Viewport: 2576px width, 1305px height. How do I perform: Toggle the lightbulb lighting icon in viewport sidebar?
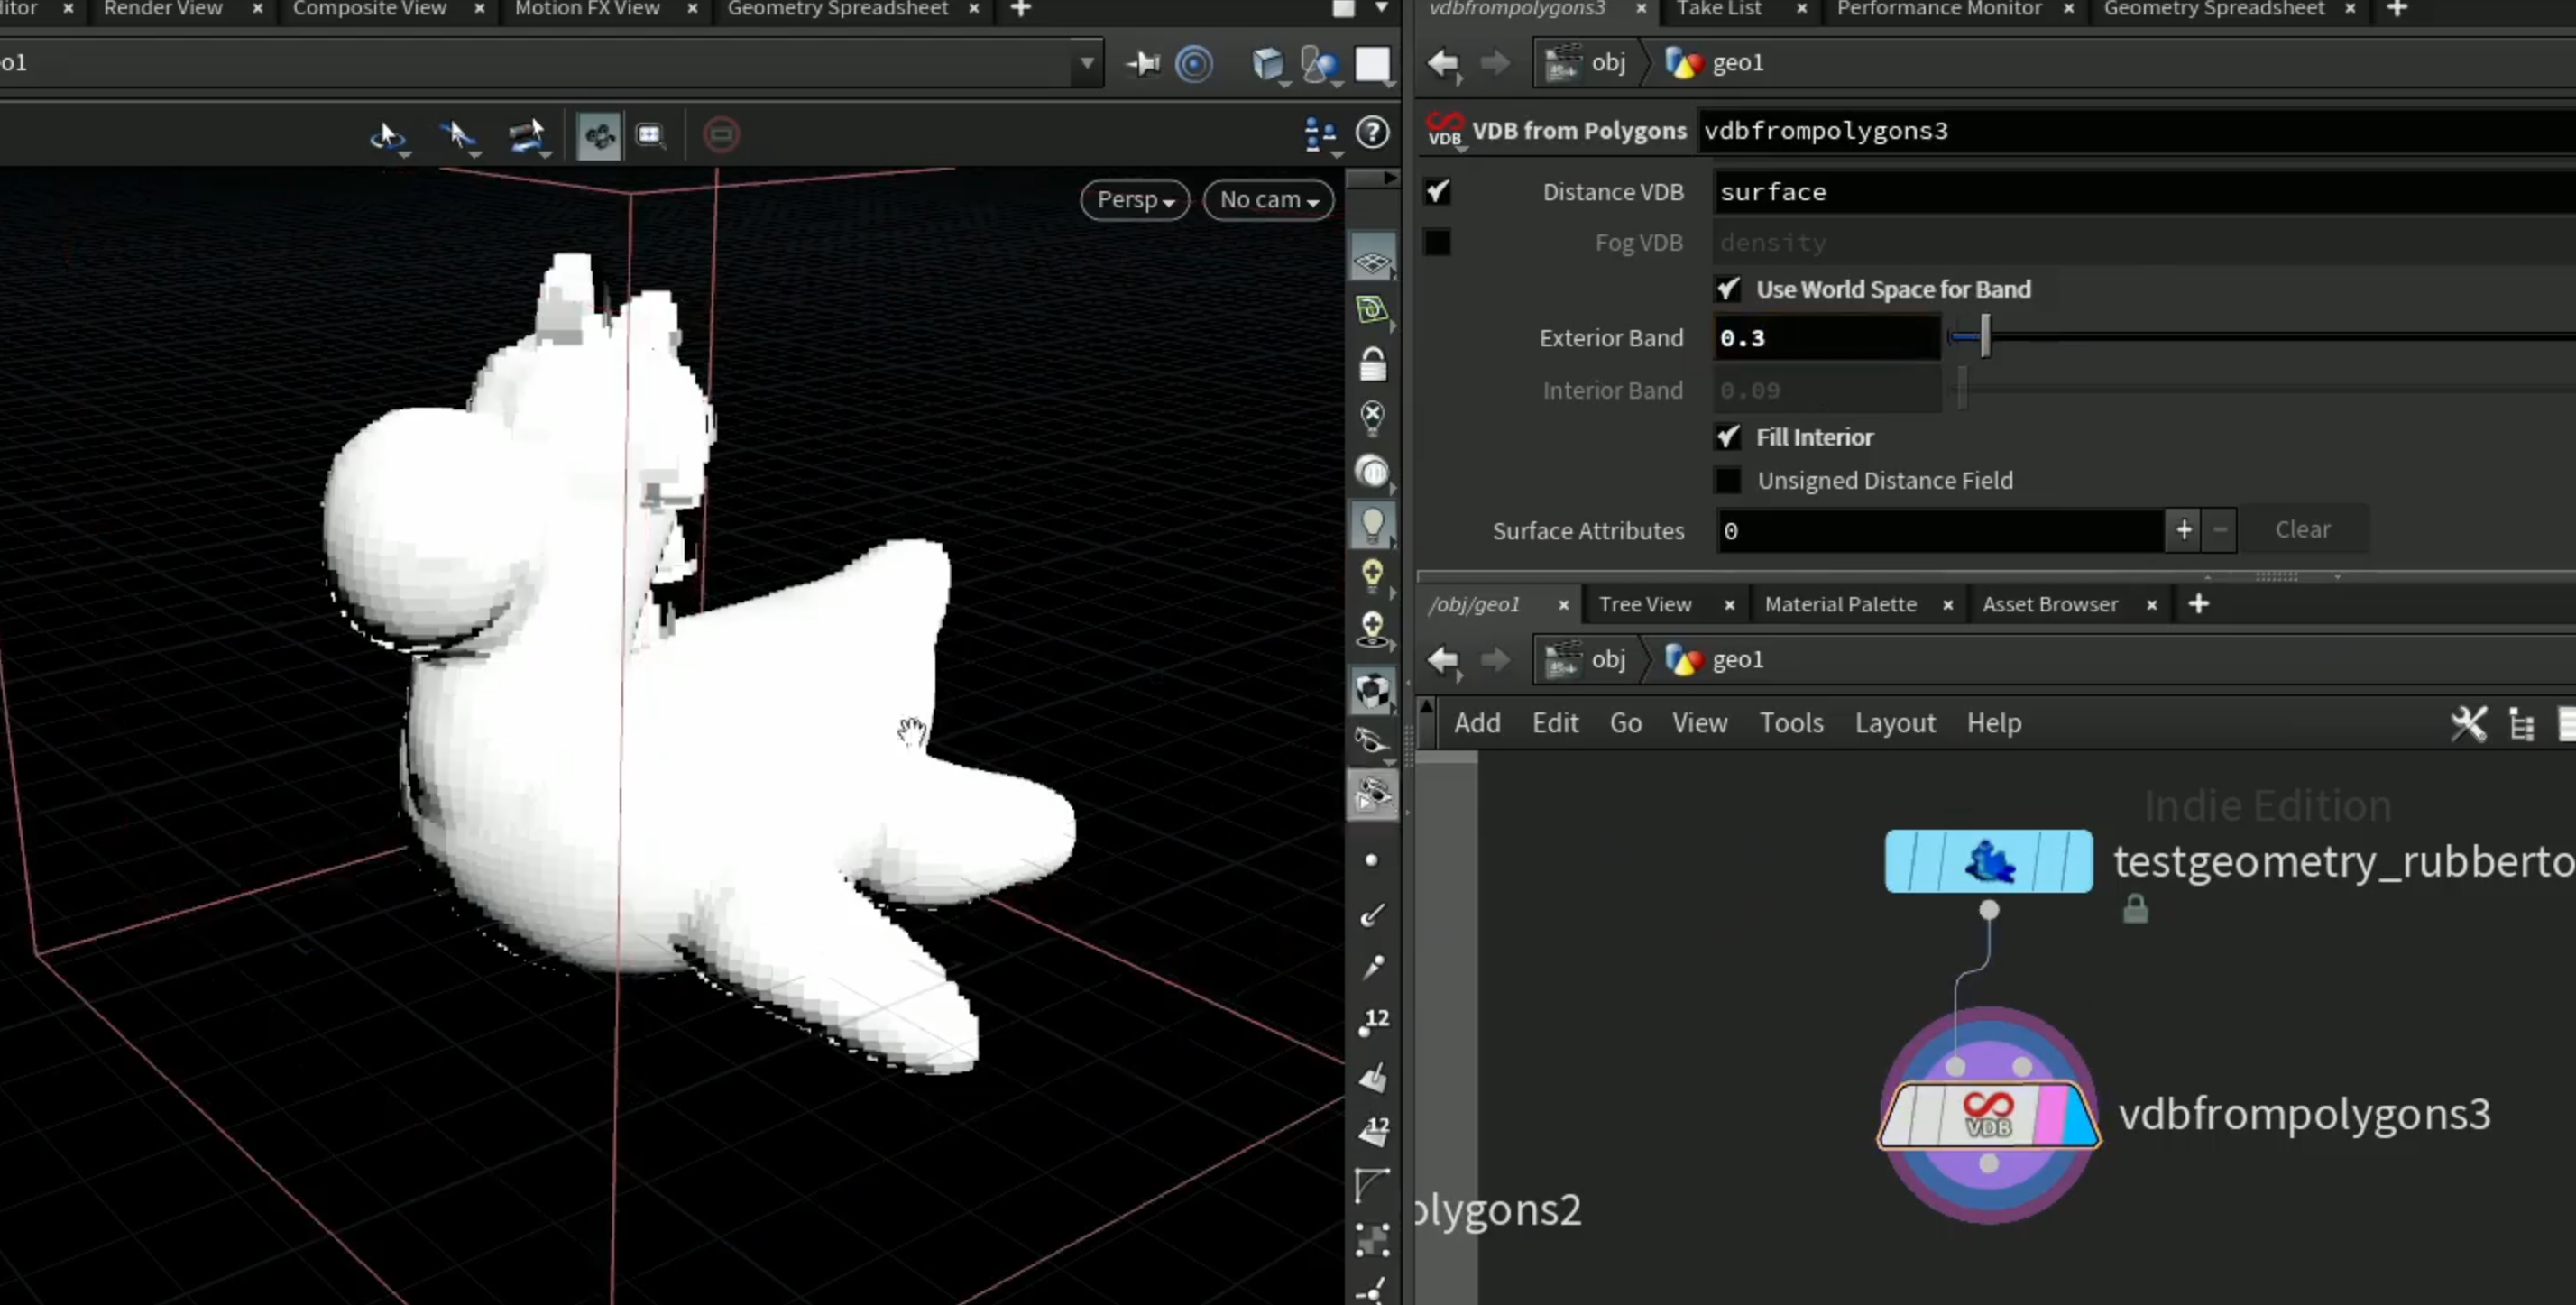1372,524
